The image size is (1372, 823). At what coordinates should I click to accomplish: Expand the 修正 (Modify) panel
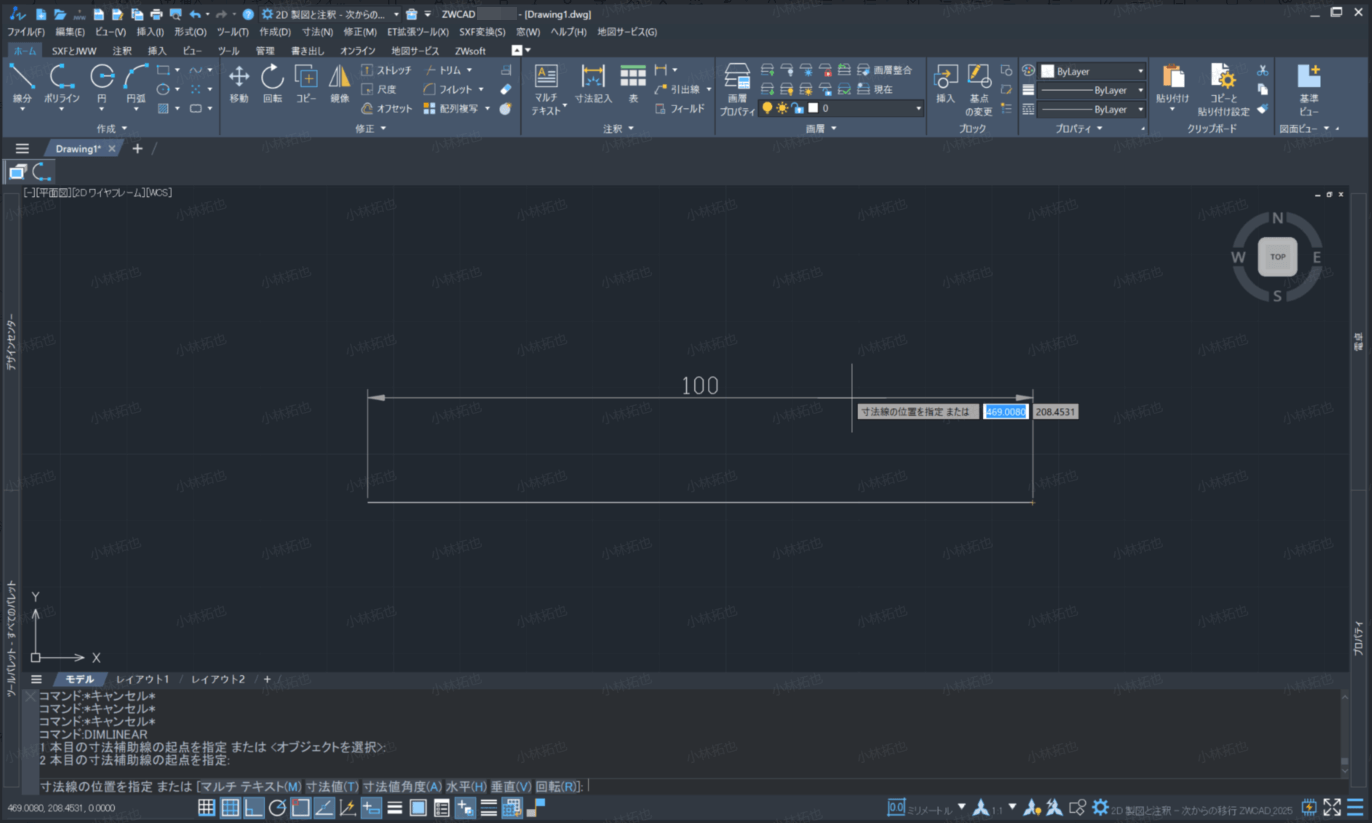pyautogui.click(x=370, y=129)
